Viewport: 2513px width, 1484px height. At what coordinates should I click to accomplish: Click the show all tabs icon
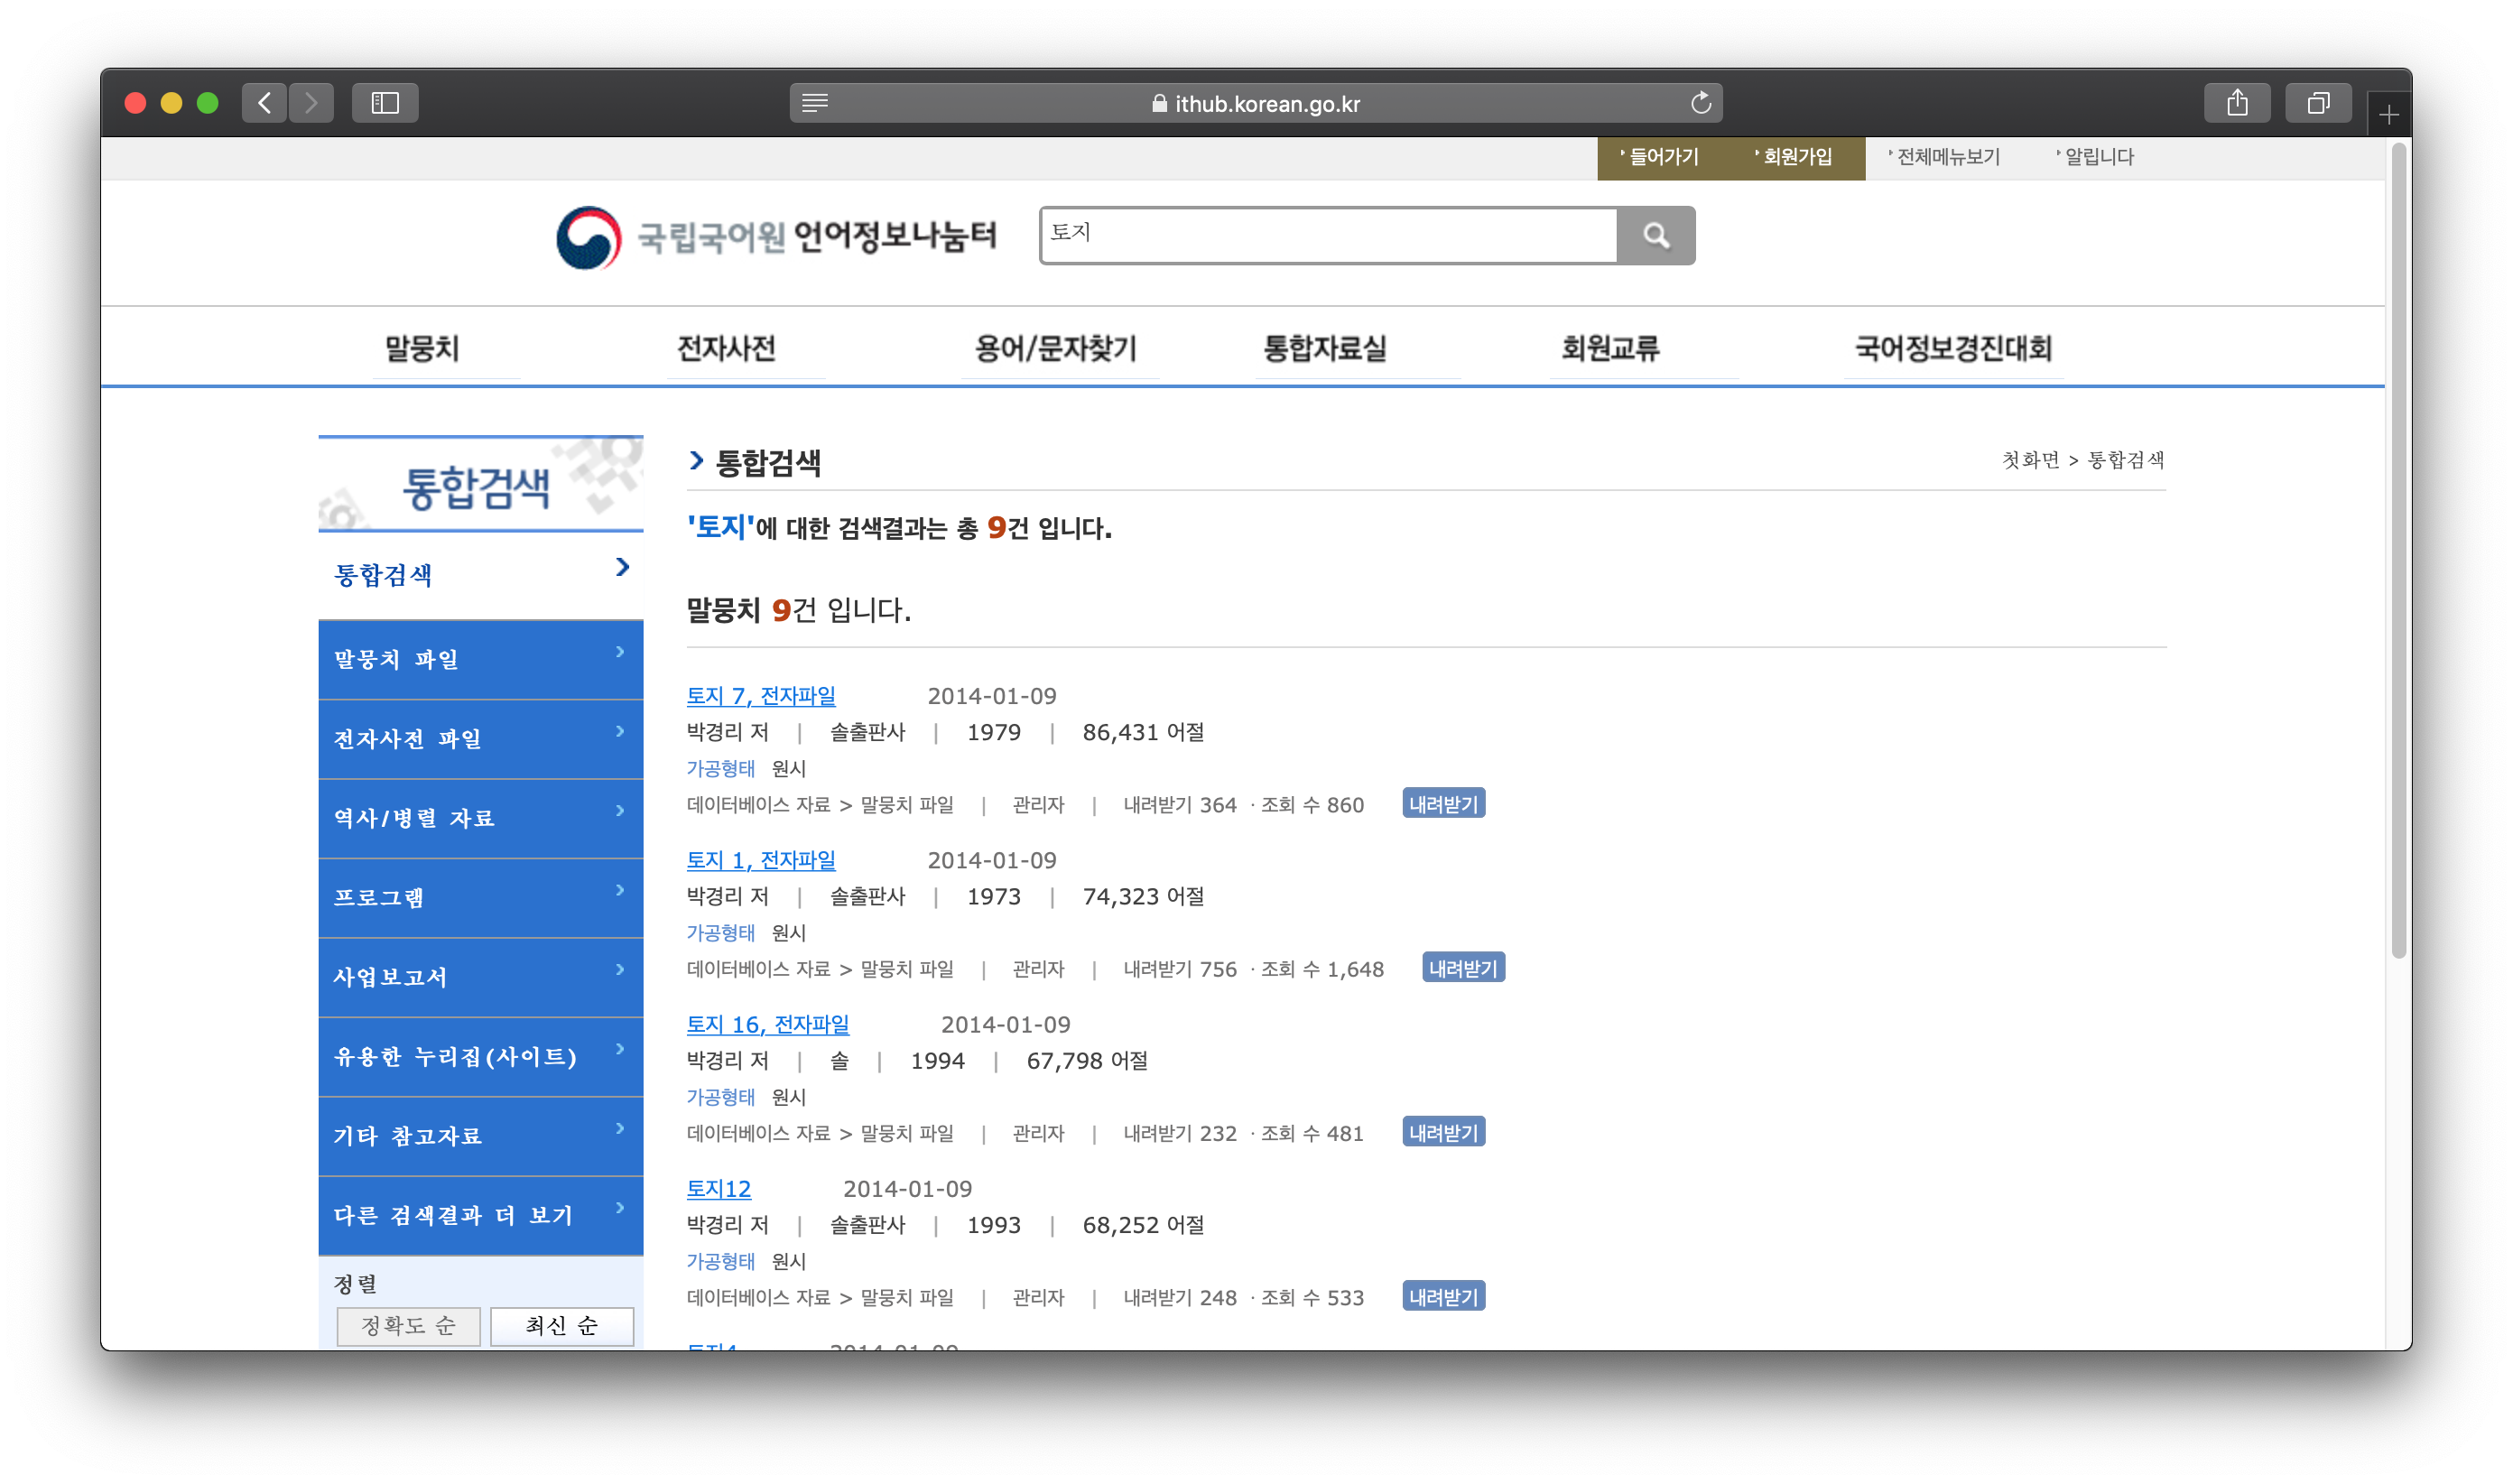pyautogui.click(x=2318, y=102)
